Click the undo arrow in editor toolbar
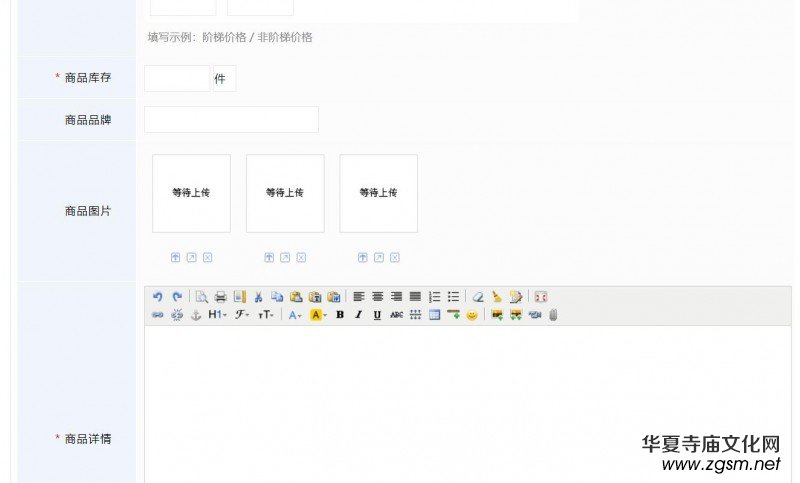800x483 pixels. 157,297
